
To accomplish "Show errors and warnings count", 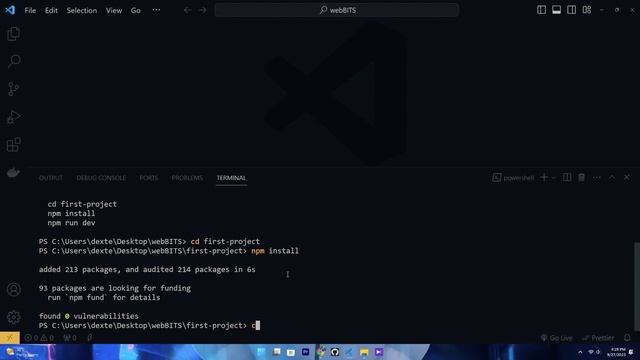I will (39, 338).
